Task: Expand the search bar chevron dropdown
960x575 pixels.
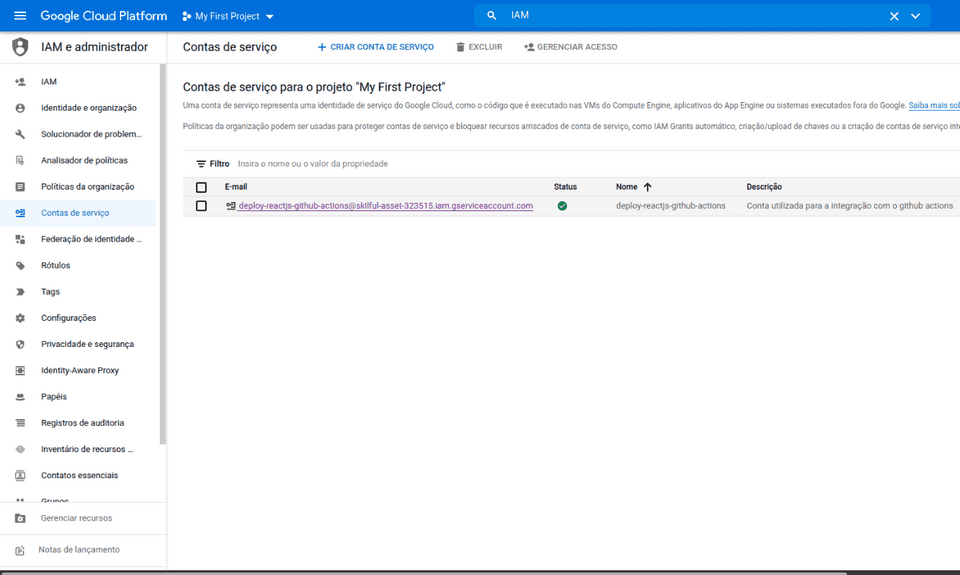Action: pyautogui.click(x=915, y=16)
